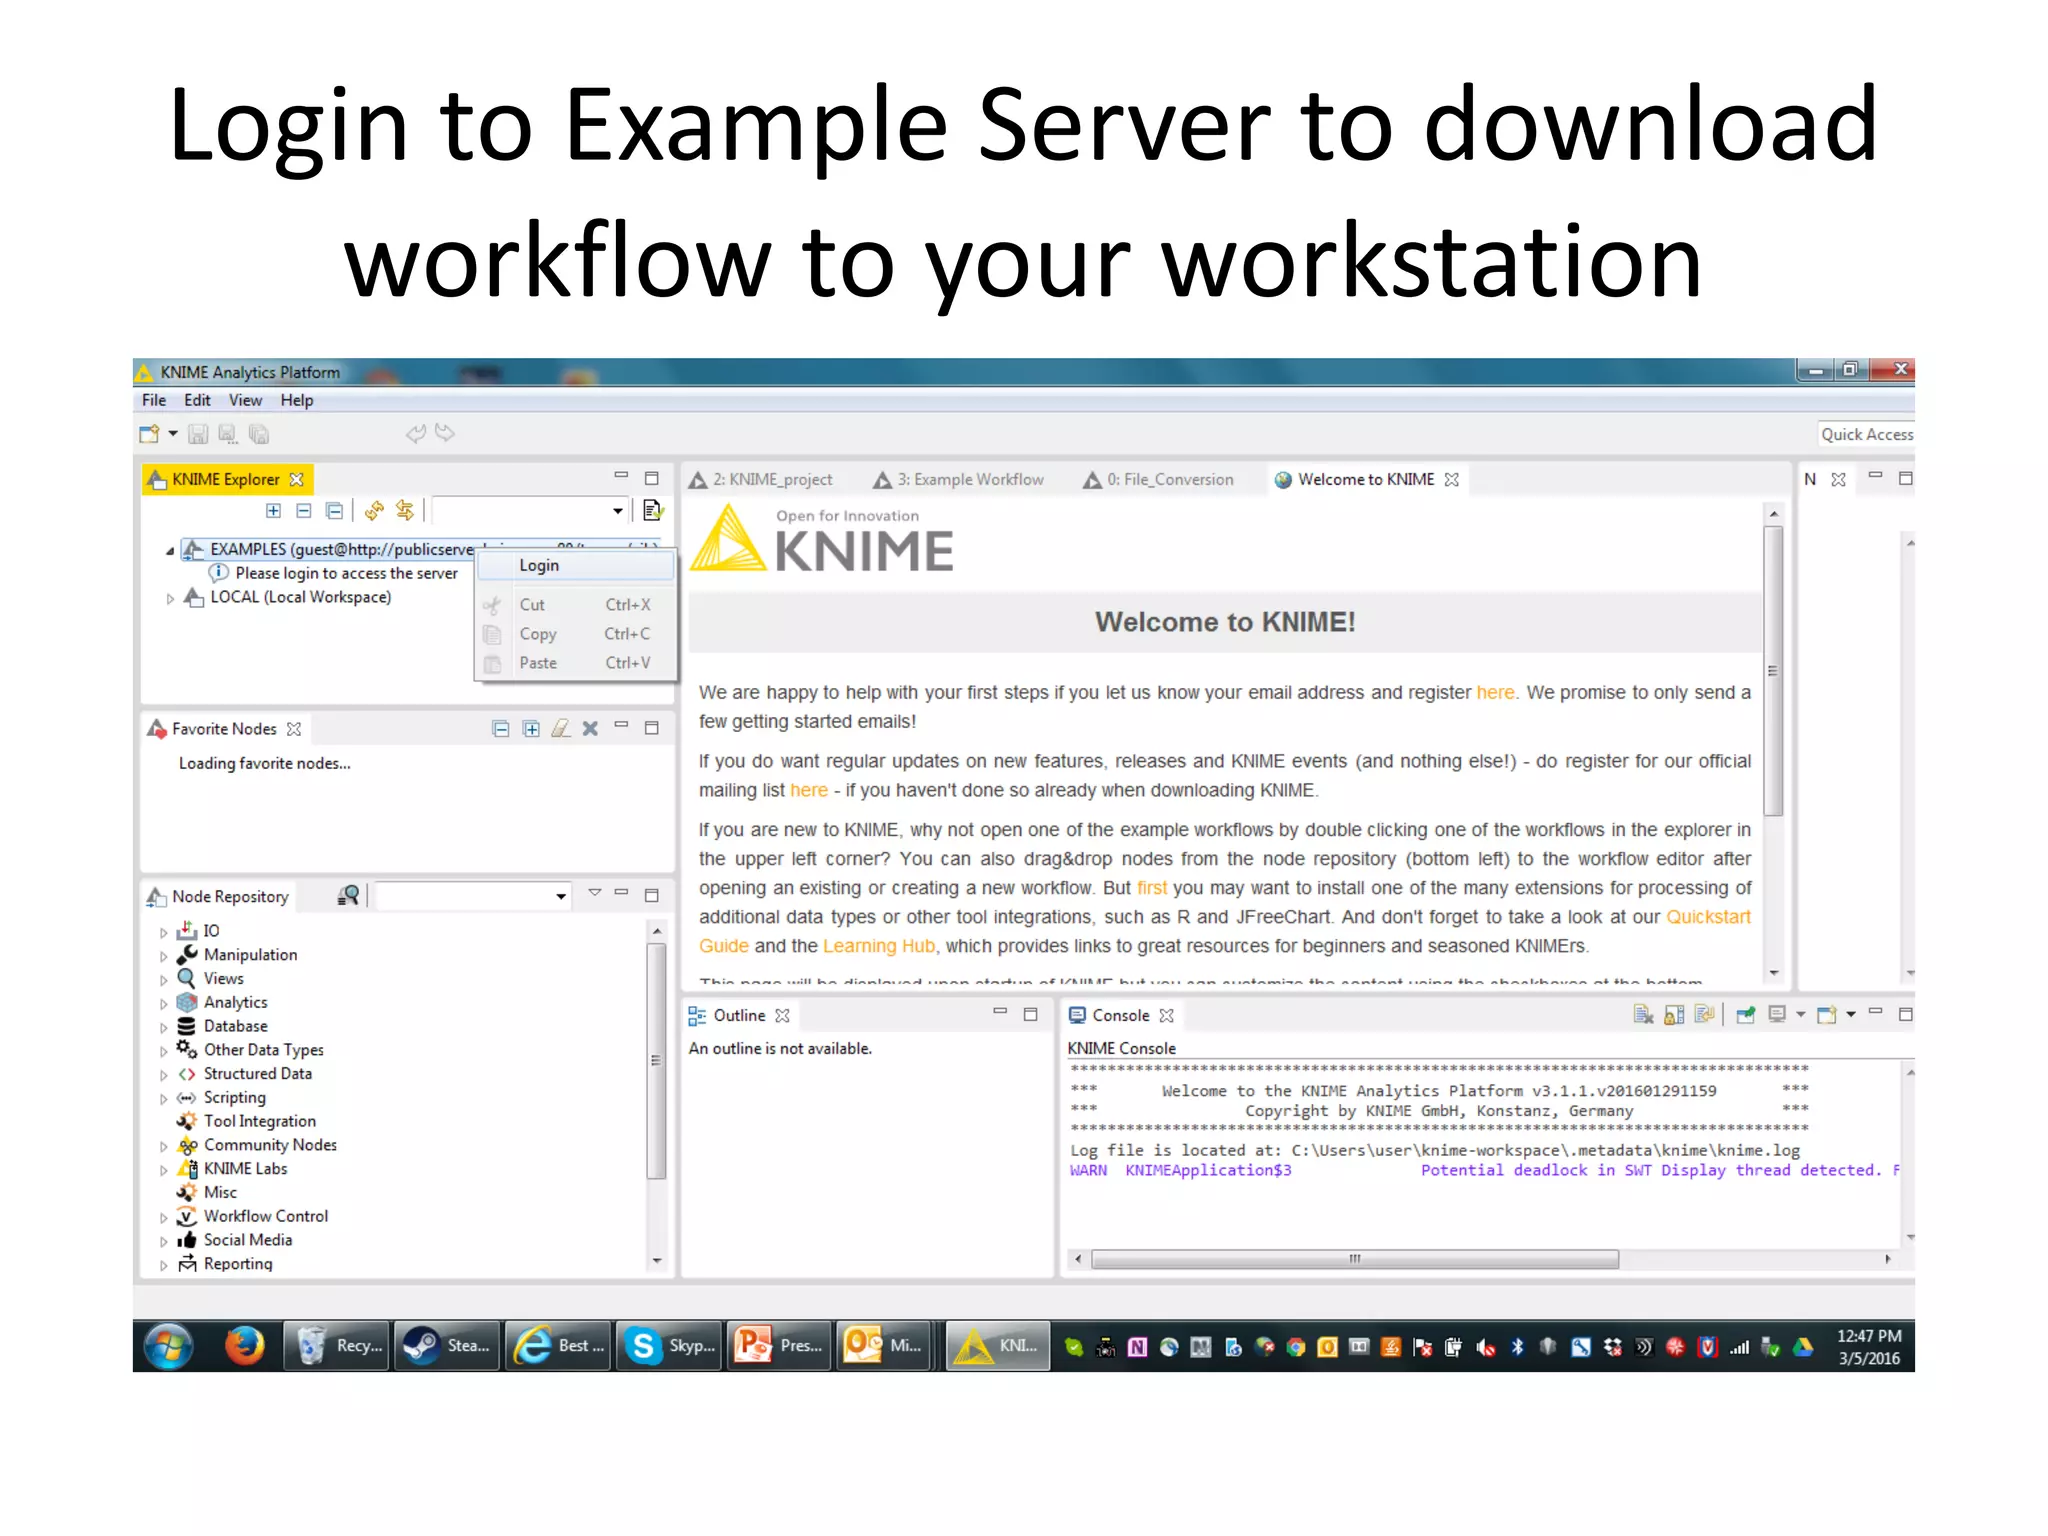
Task: Click the Save icon in main toolbar
Action: pos(198,434)
